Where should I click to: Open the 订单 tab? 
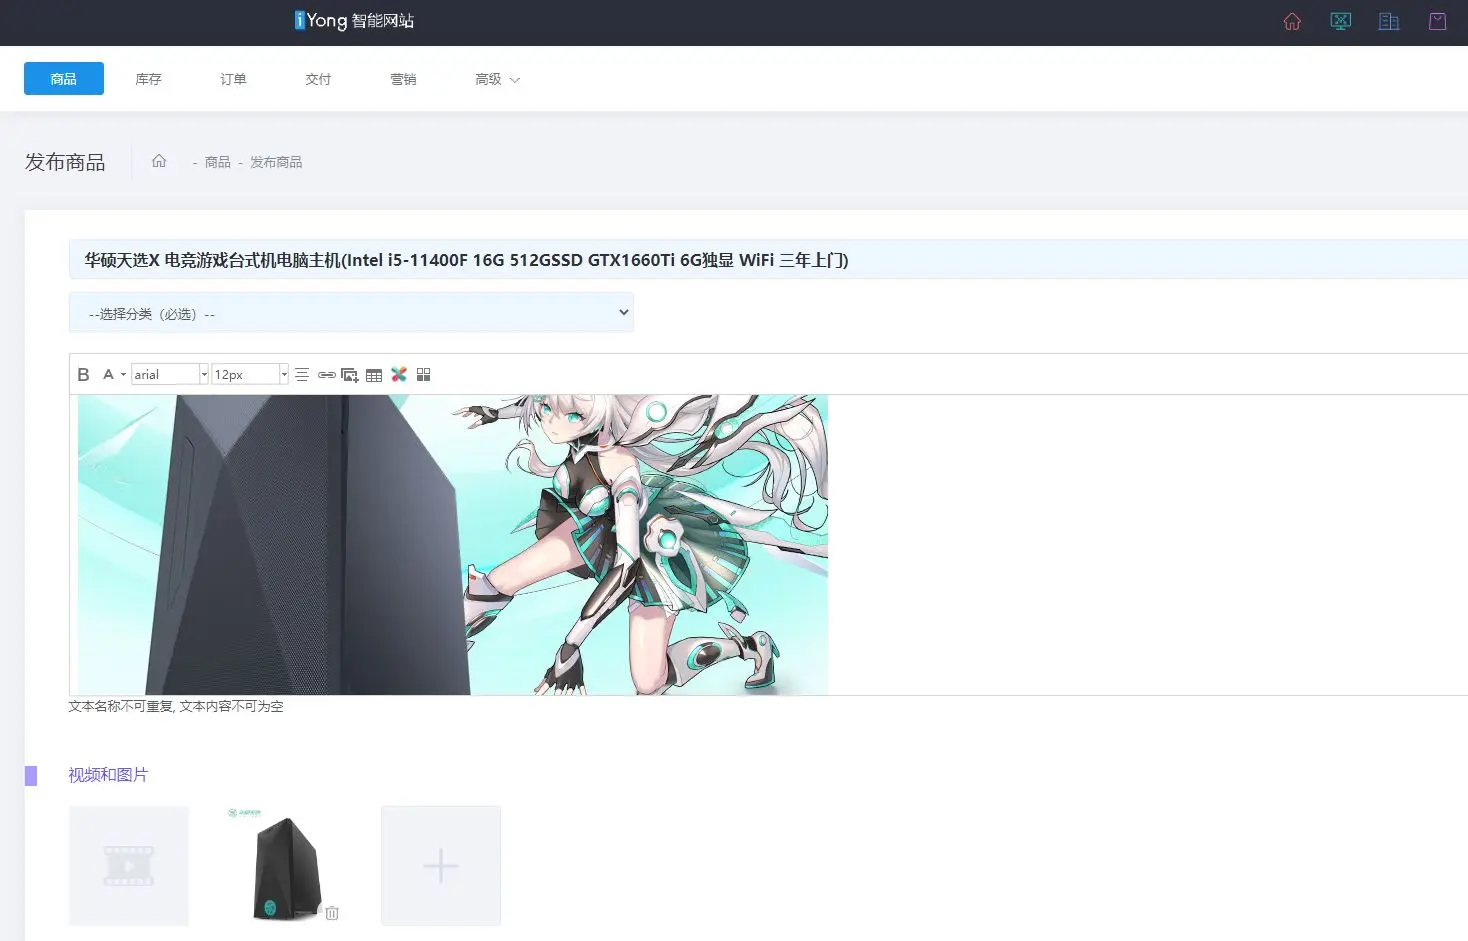233,79
